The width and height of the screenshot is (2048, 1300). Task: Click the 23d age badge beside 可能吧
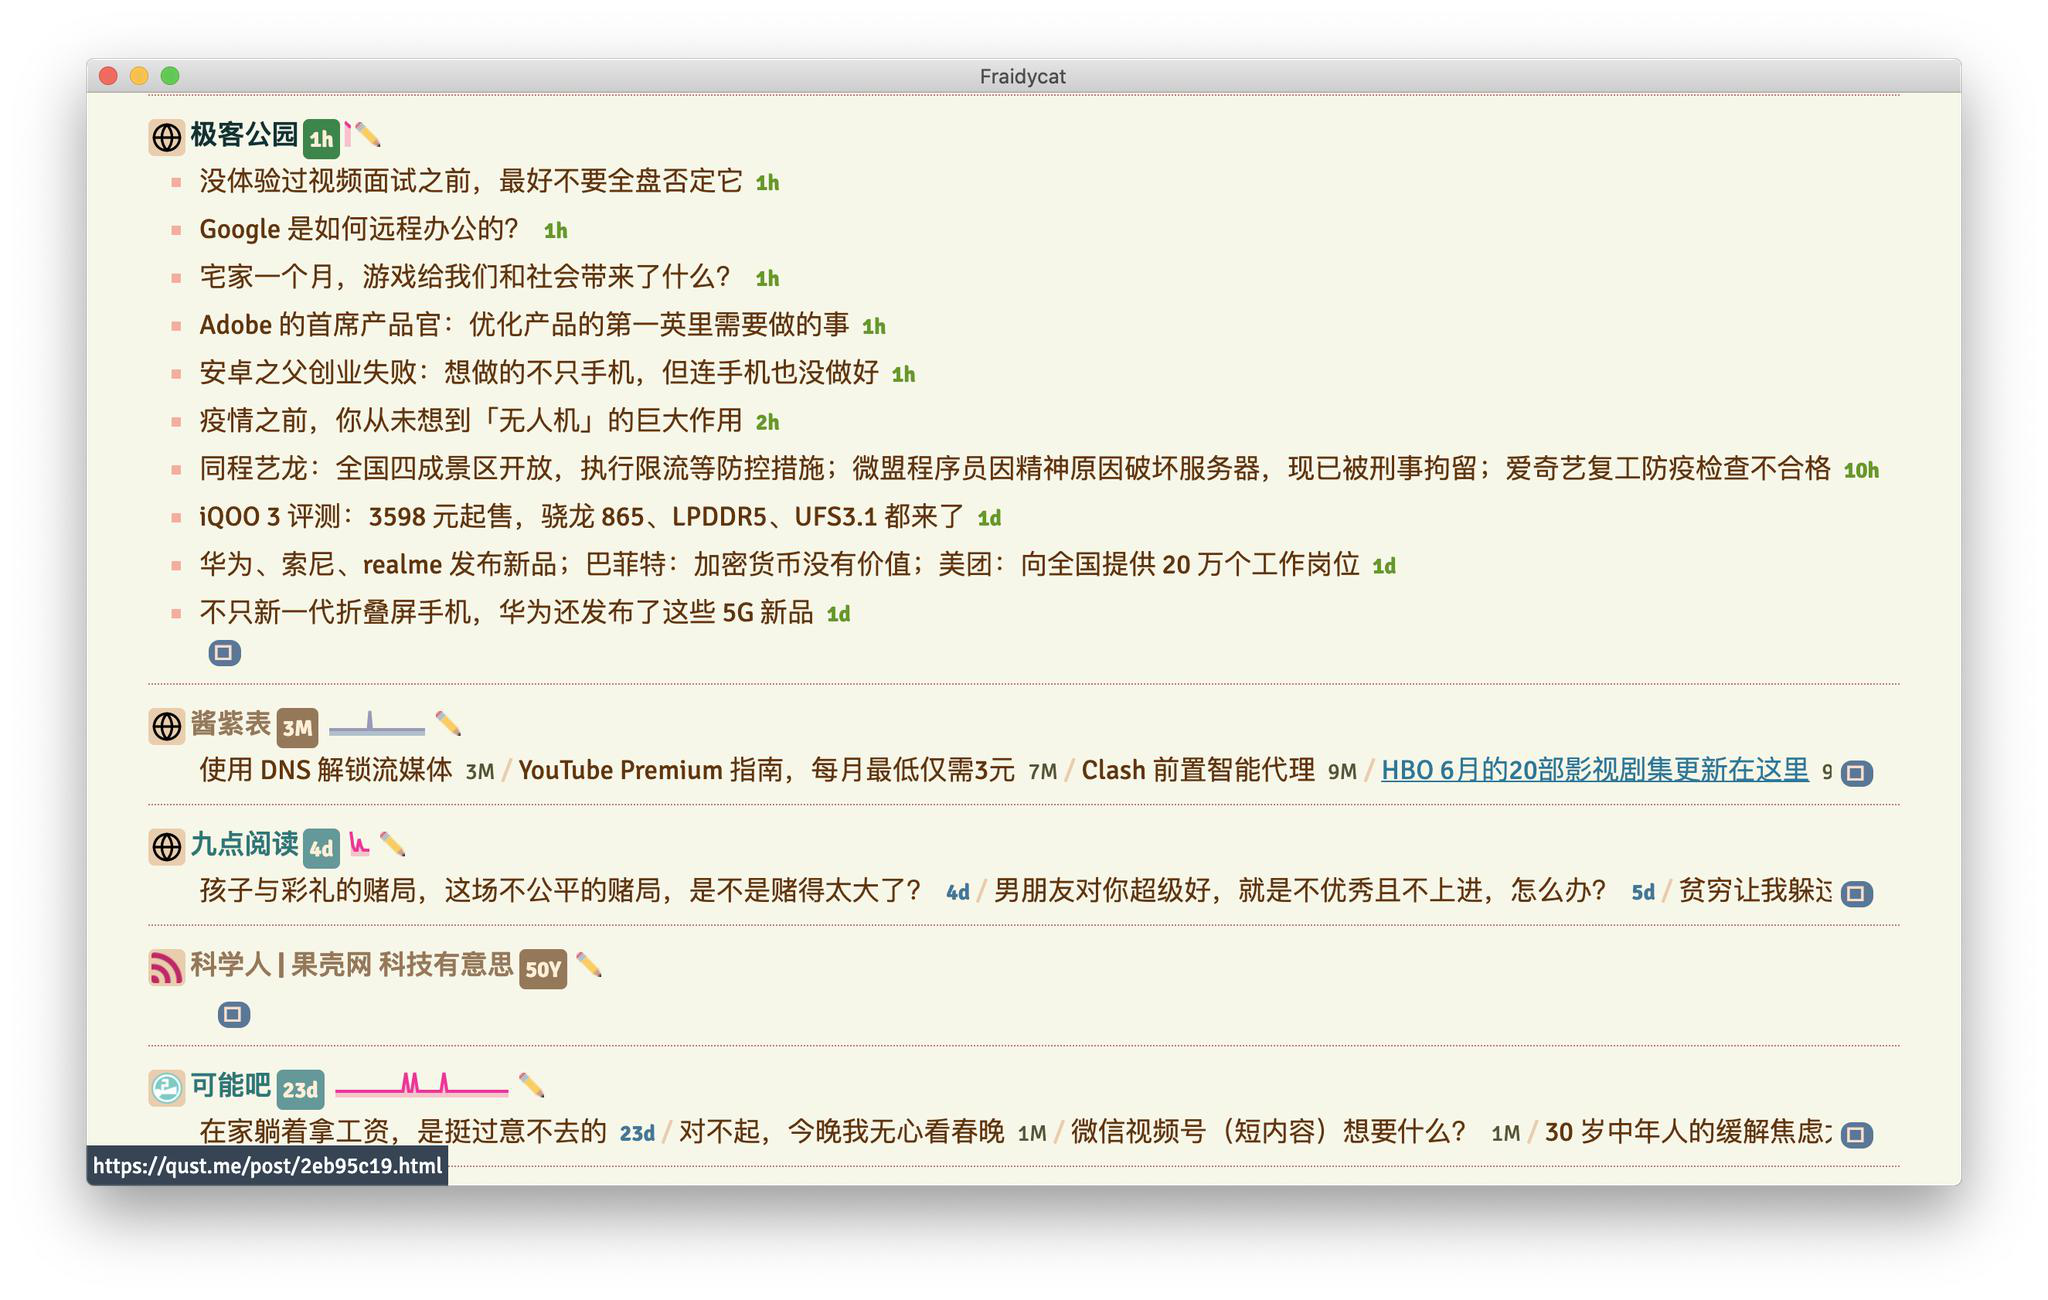300,1090
